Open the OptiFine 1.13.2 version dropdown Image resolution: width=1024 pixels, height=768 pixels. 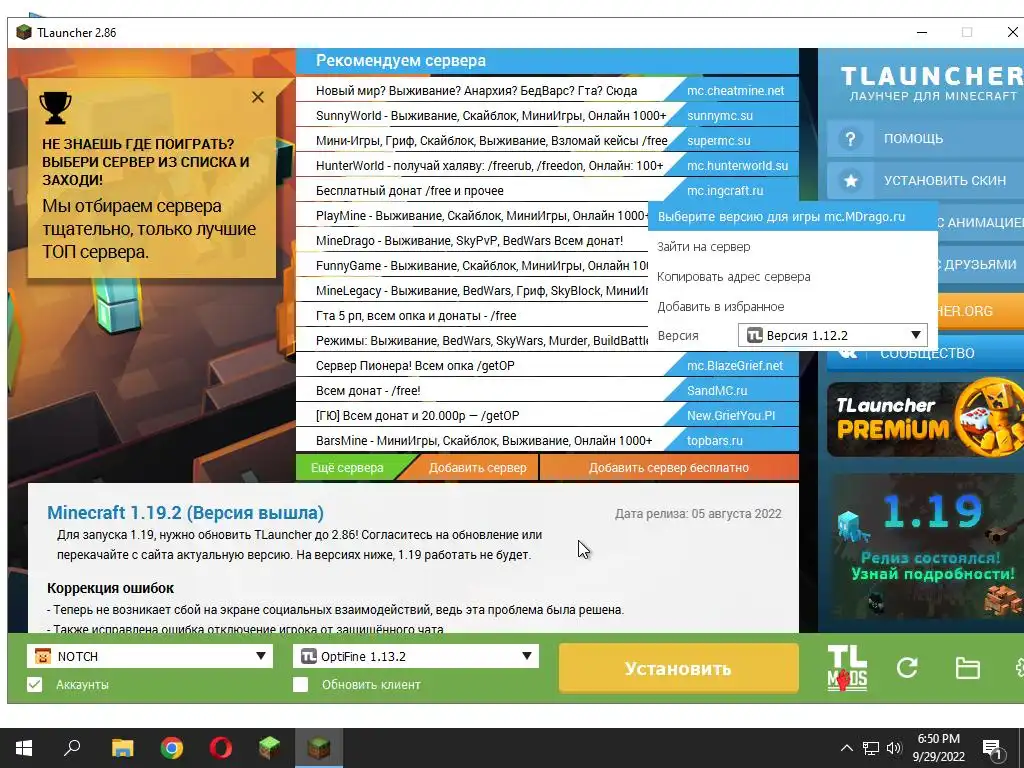(416, 656)
